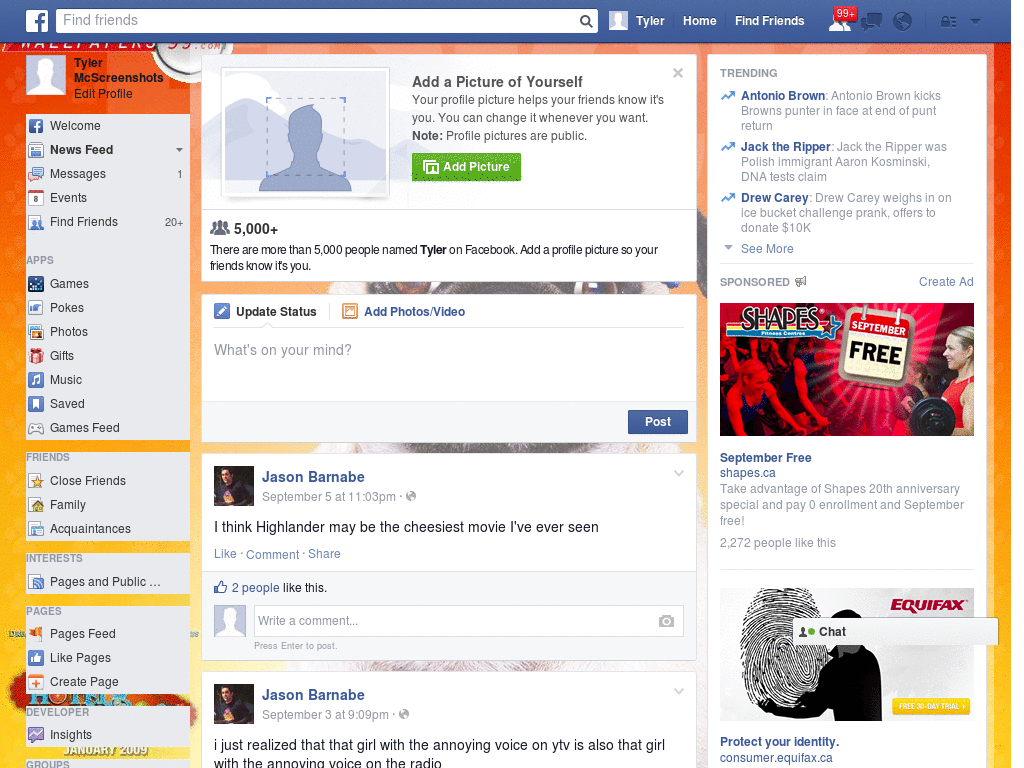Viewport: 1024px width, 768px height.
Task: Click the Messages sidebar icon
Action: (36, 174)
